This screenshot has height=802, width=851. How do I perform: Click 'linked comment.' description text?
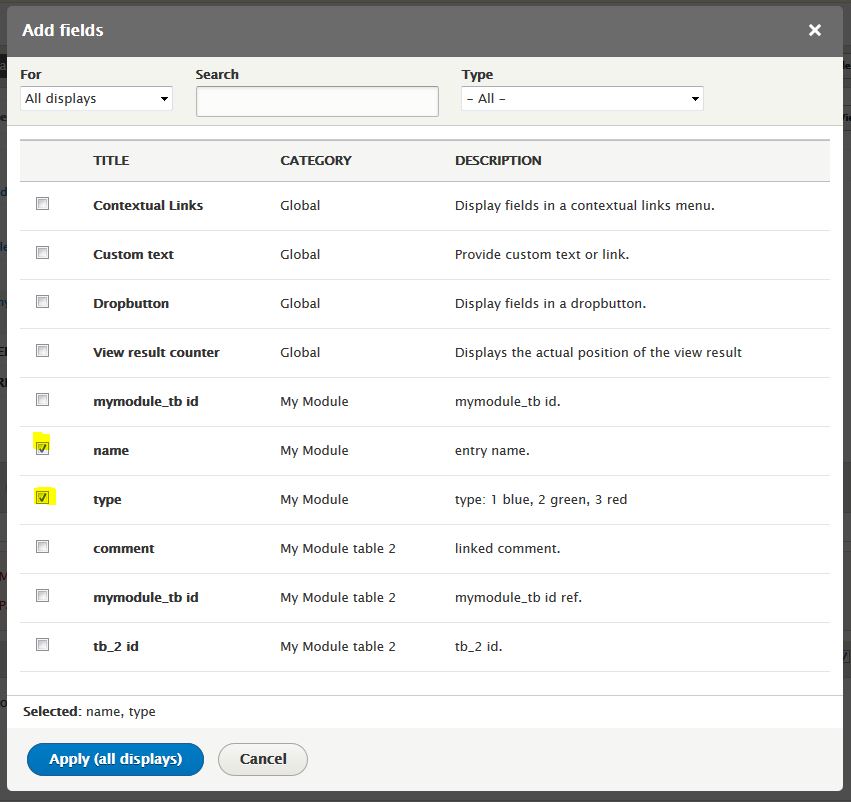[507, 549]
